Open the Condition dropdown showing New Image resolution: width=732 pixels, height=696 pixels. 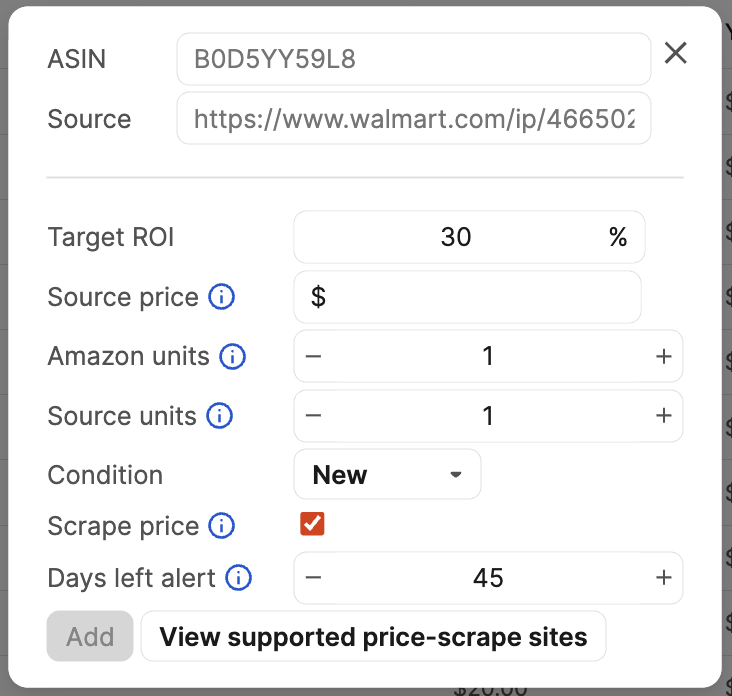tap(387, 474)
